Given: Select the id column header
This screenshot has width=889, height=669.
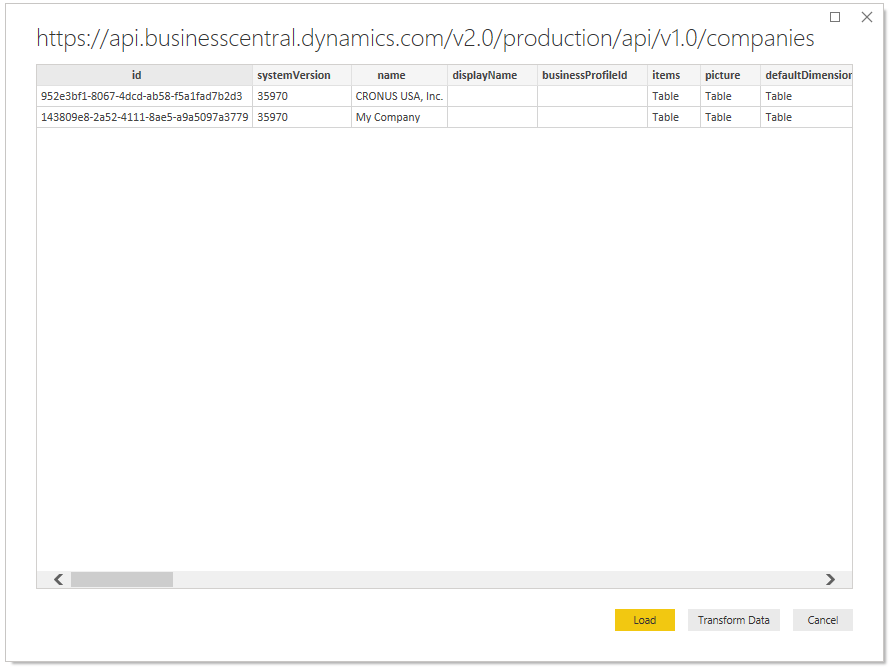Looking at the screenshot, I should click(x=136, y=75).
